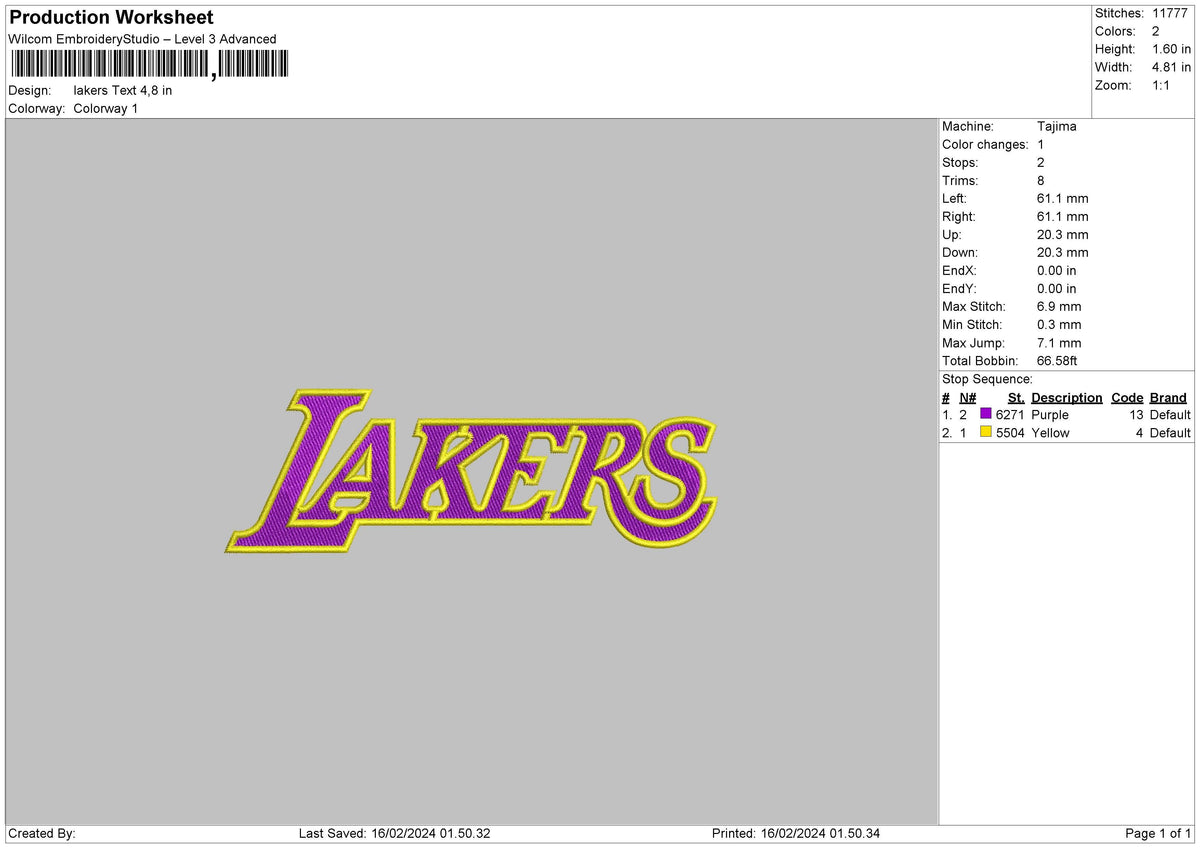Click the Code column header
1200x848 pixels.
1129,397
